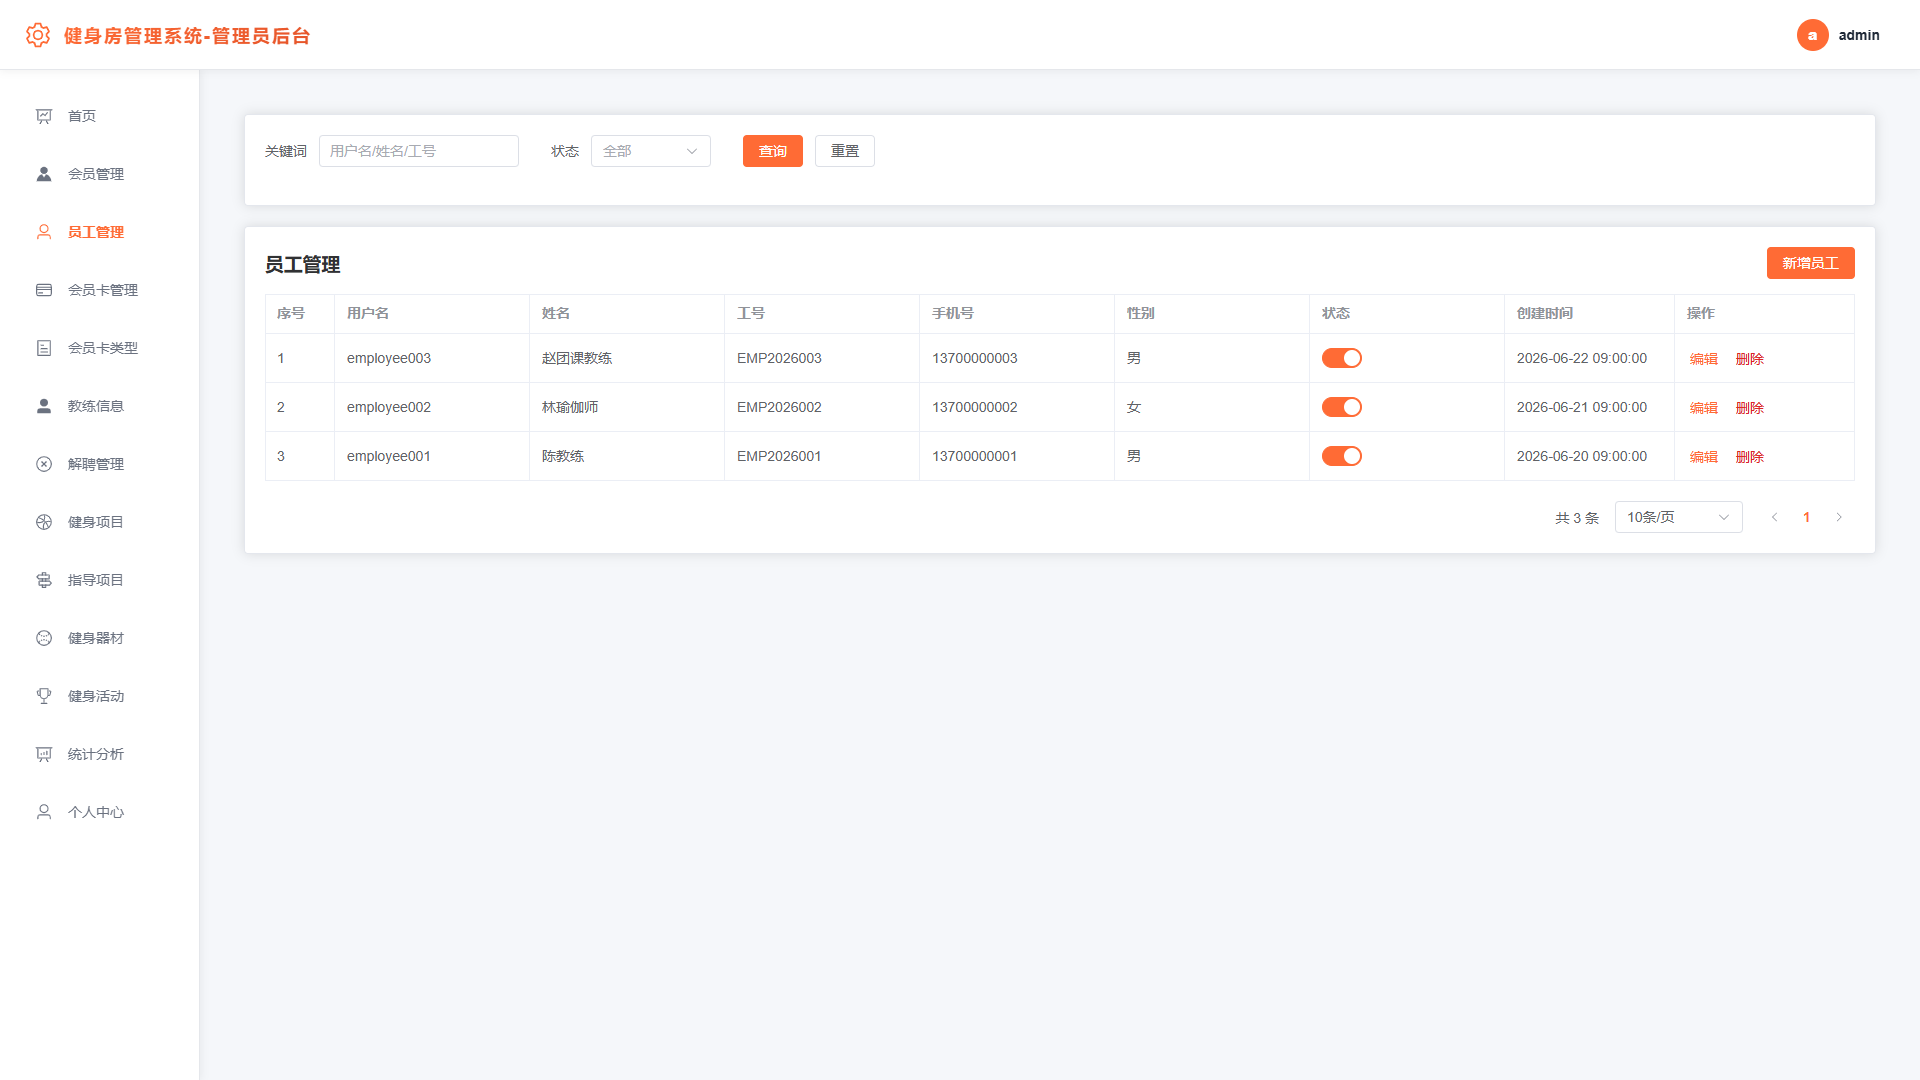Image resolution: width=1920 pixels, height=1080 pixels.
Task: Focus the 关键词 keyword input field
Action: point(418,151)
